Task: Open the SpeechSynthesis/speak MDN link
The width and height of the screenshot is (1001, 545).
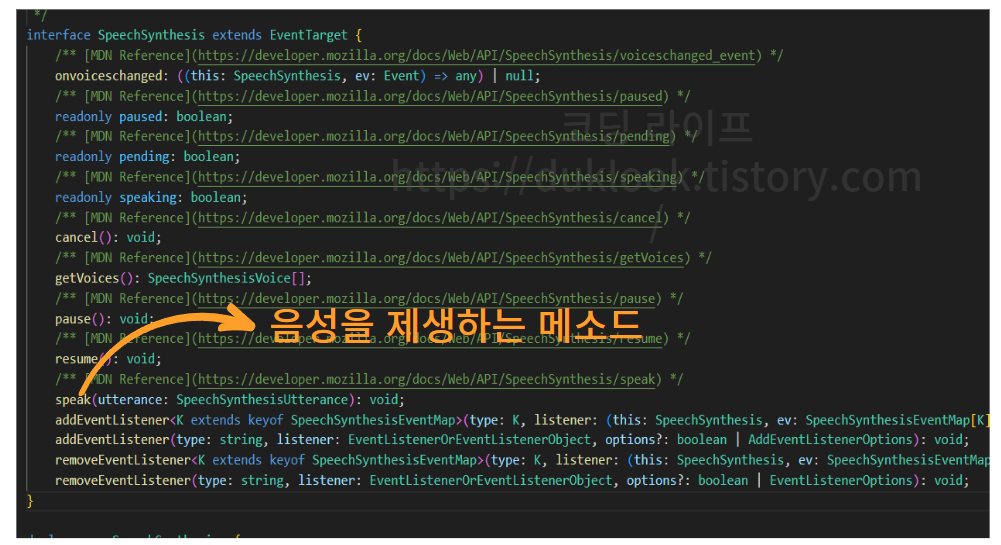Action: click(x=426, y=380)
